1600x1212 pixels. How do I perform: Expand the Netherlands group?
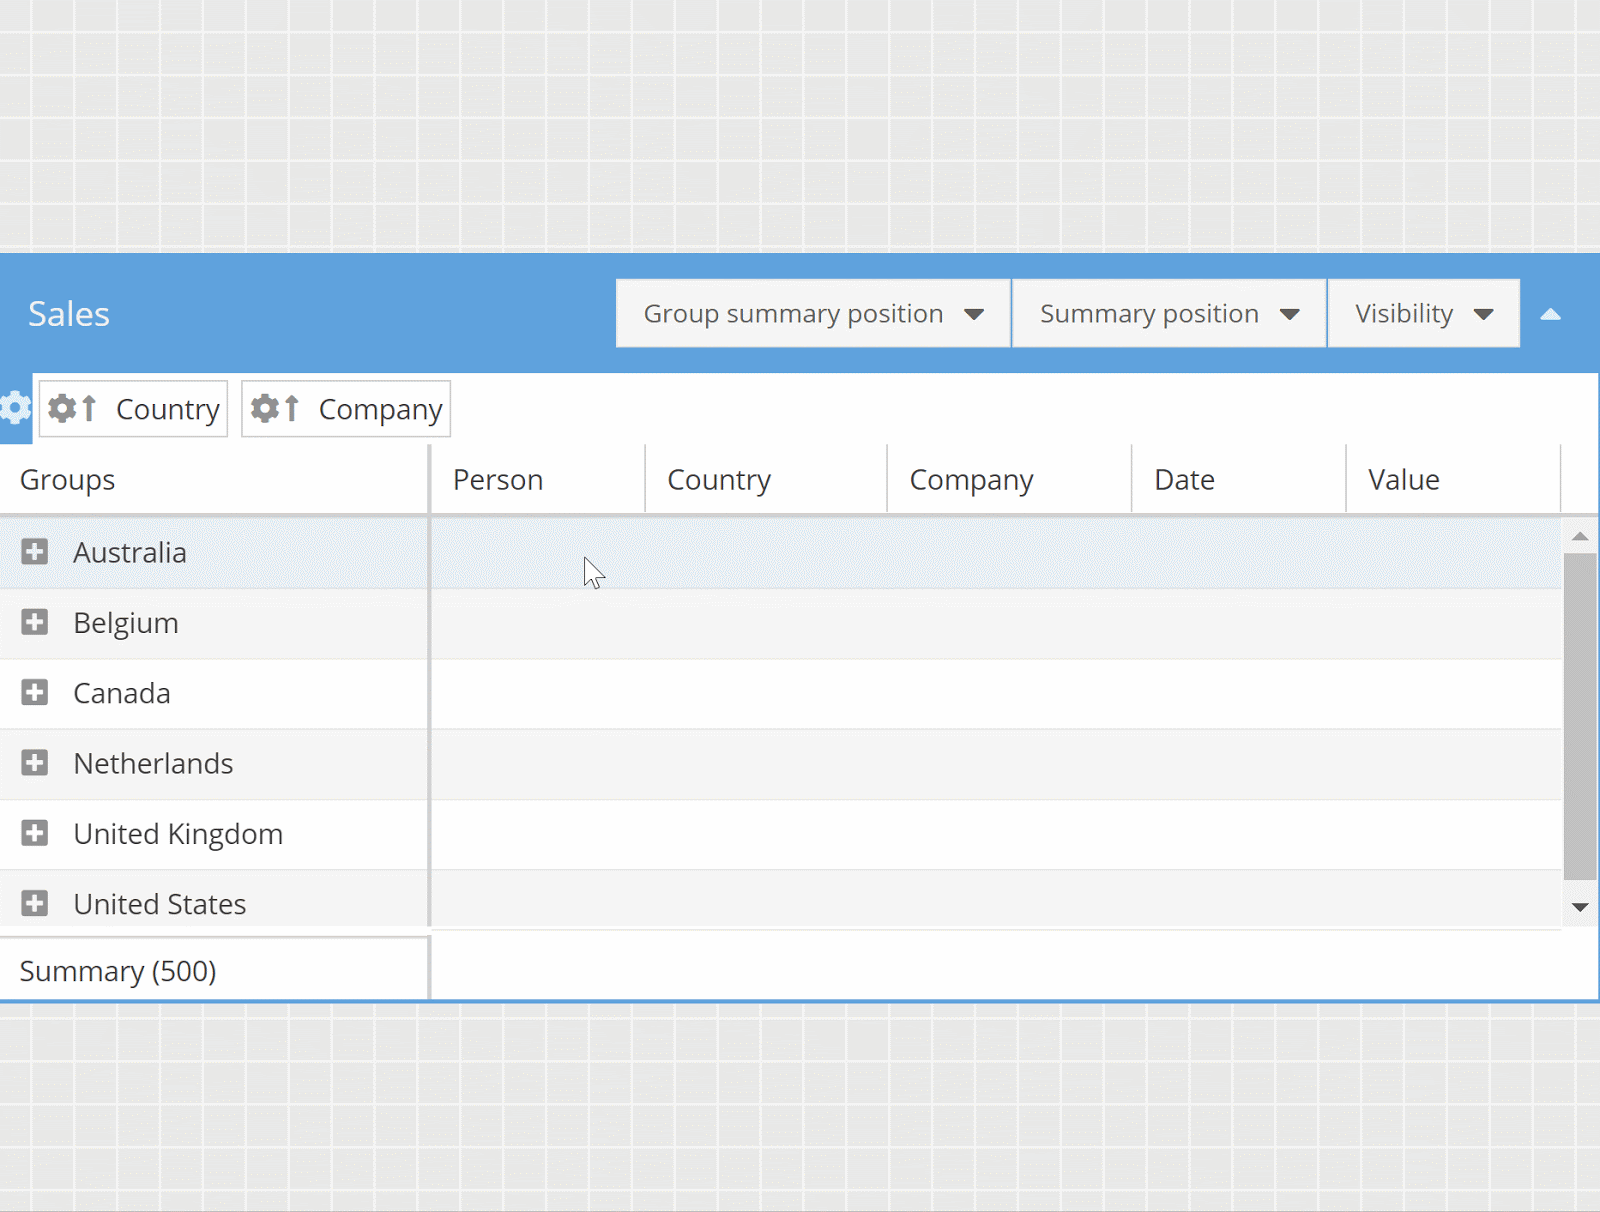click(35, 763)
